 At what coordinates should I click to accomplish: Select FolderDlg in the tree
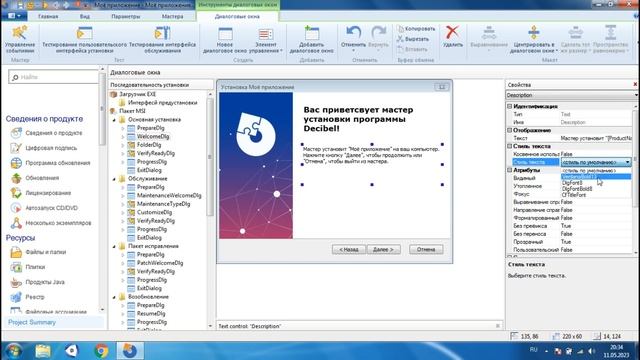coord(149,145)
